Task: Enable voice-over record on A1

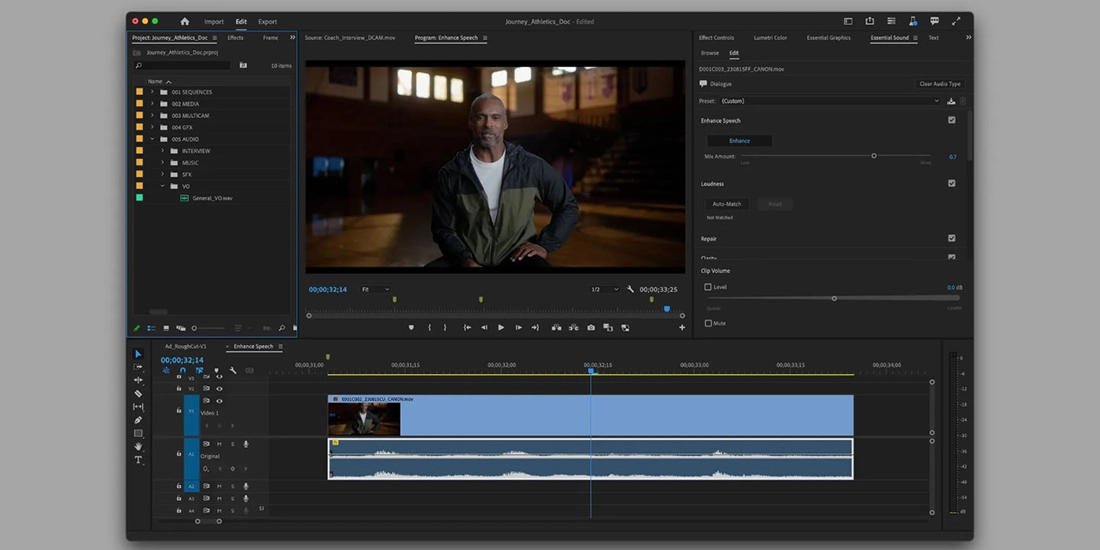Action: (x=246, y=444)
